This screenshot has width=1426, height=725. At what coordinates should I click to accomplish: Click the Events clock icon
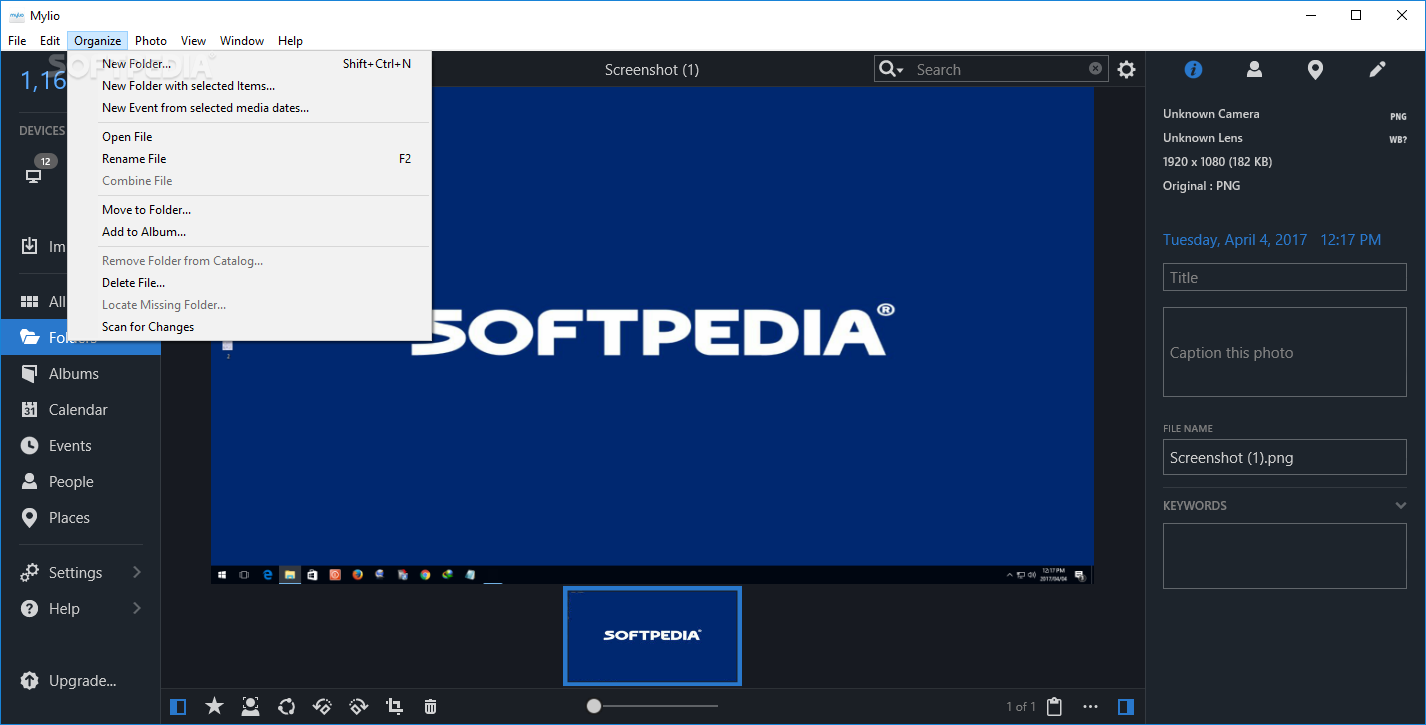coord(30,446)
